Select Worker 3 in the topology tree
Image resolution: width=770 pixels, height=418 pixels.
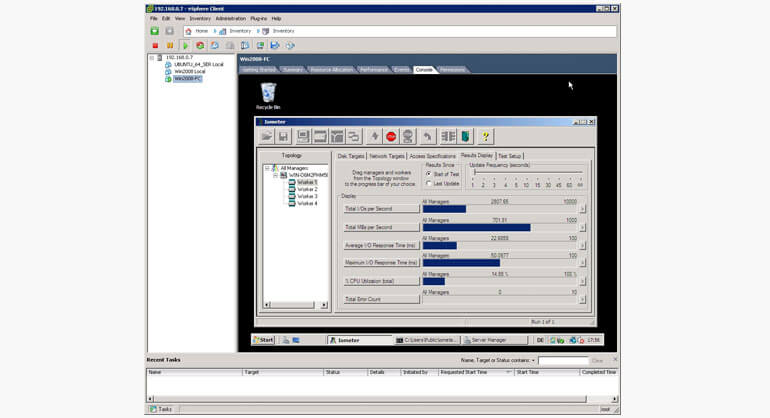pos(307,196)
